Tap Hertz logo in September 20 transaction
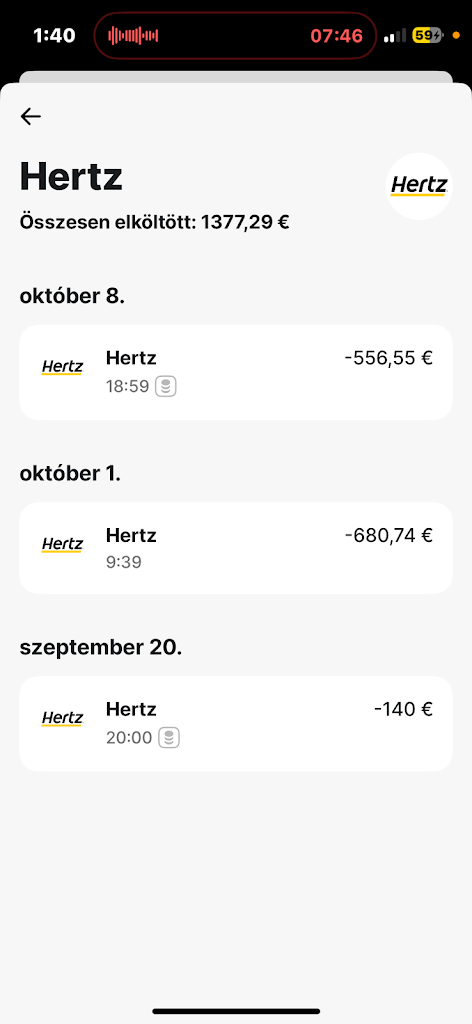The image size is (472, 1024). click(x=63, y=718)
